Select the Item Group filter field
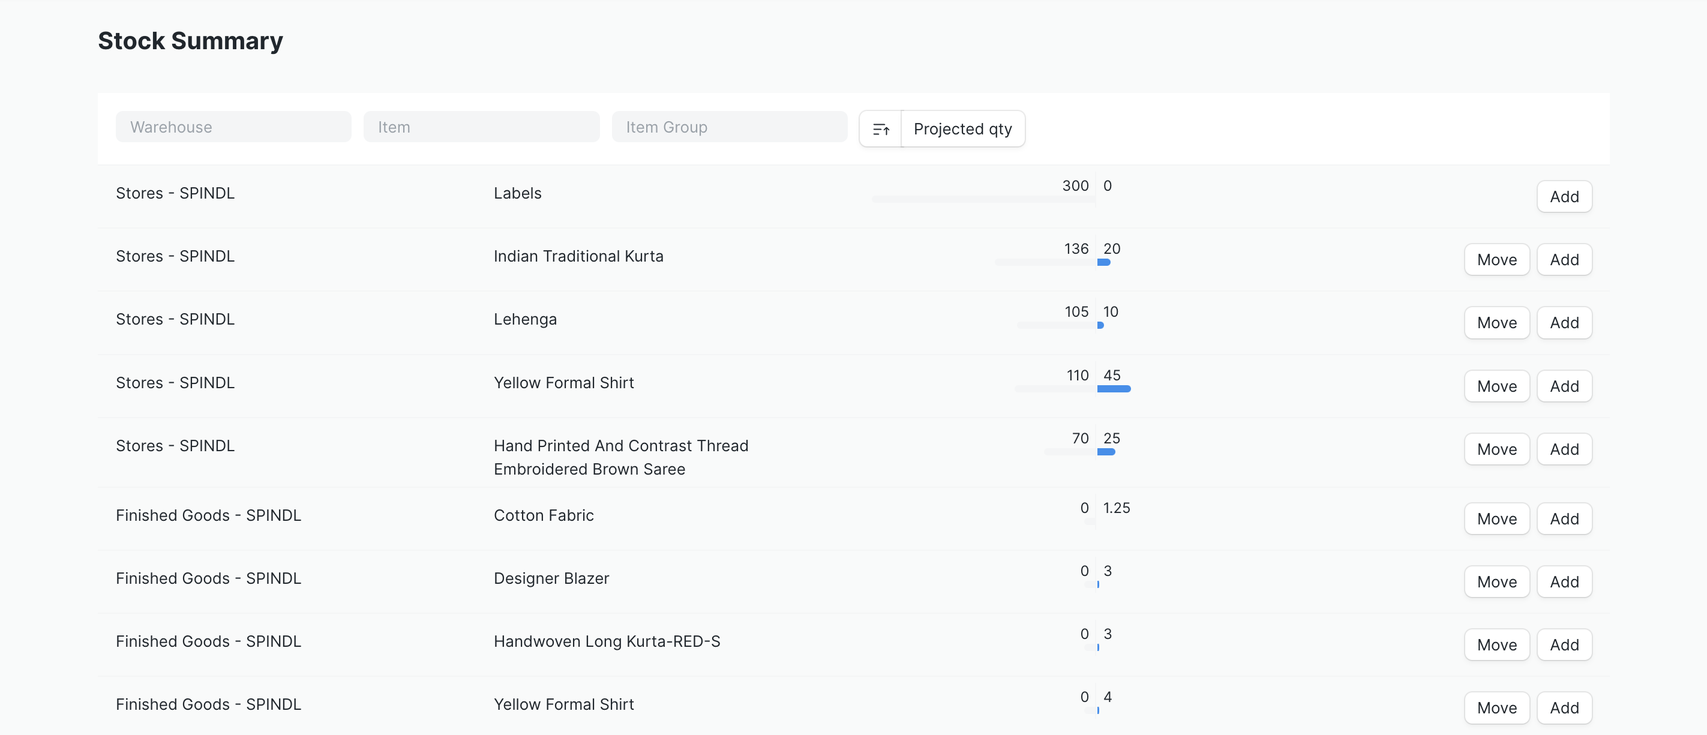 pos(729,127)
